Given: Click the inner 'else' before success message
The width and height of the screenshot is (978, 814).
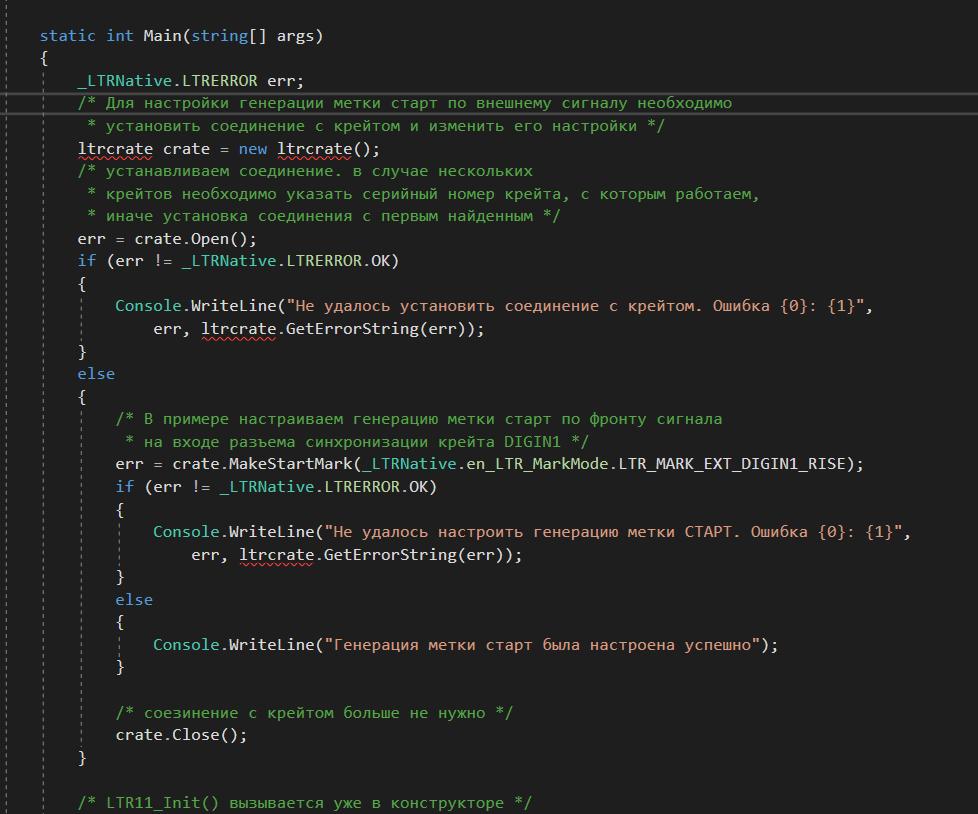Looking at the screenshot, I should (134, 599).
